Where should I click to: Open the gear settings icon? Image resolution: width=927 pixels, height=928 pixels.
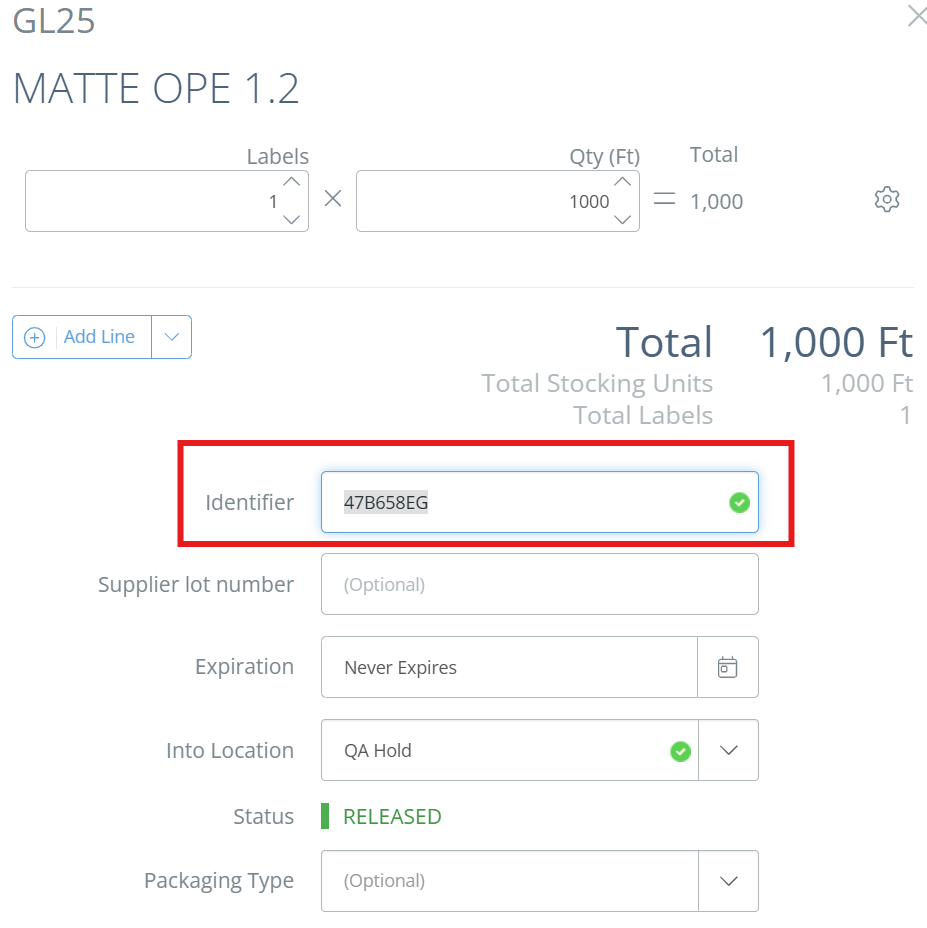(x=887, y=199)
